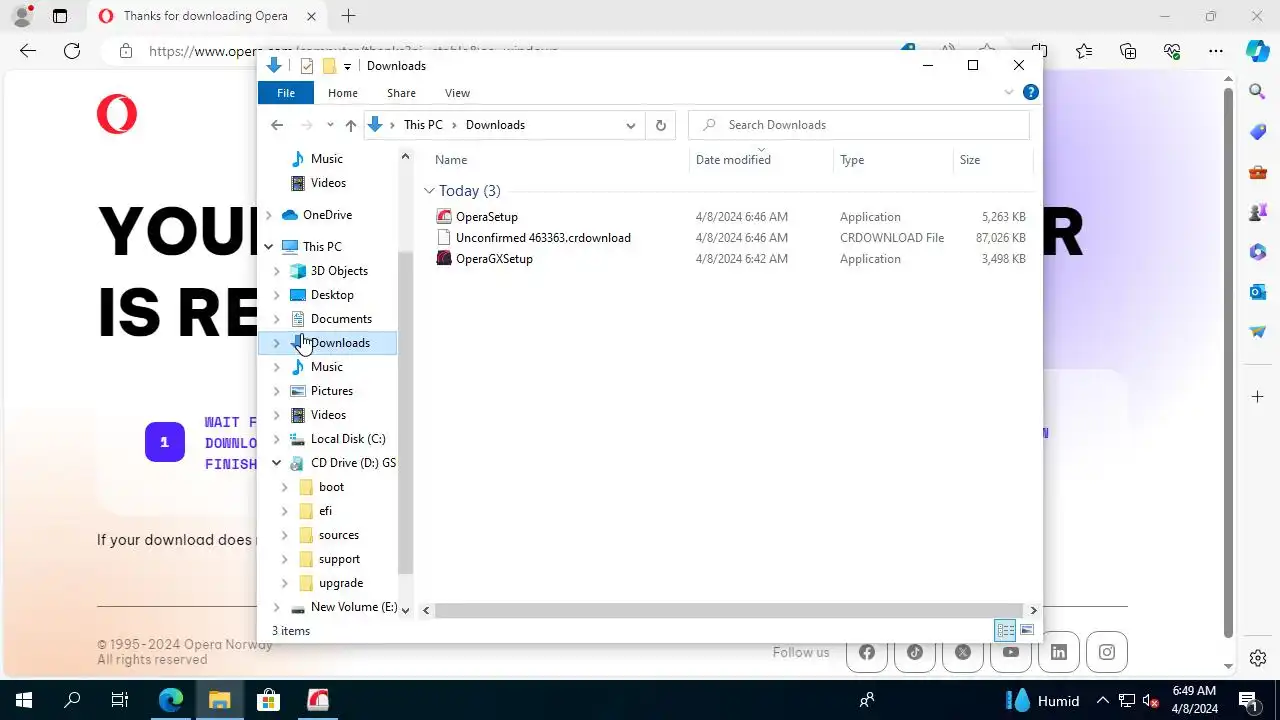Open Opera YouTube social link
Viewport: 1280px width, 720px height.
point(1011,652)
